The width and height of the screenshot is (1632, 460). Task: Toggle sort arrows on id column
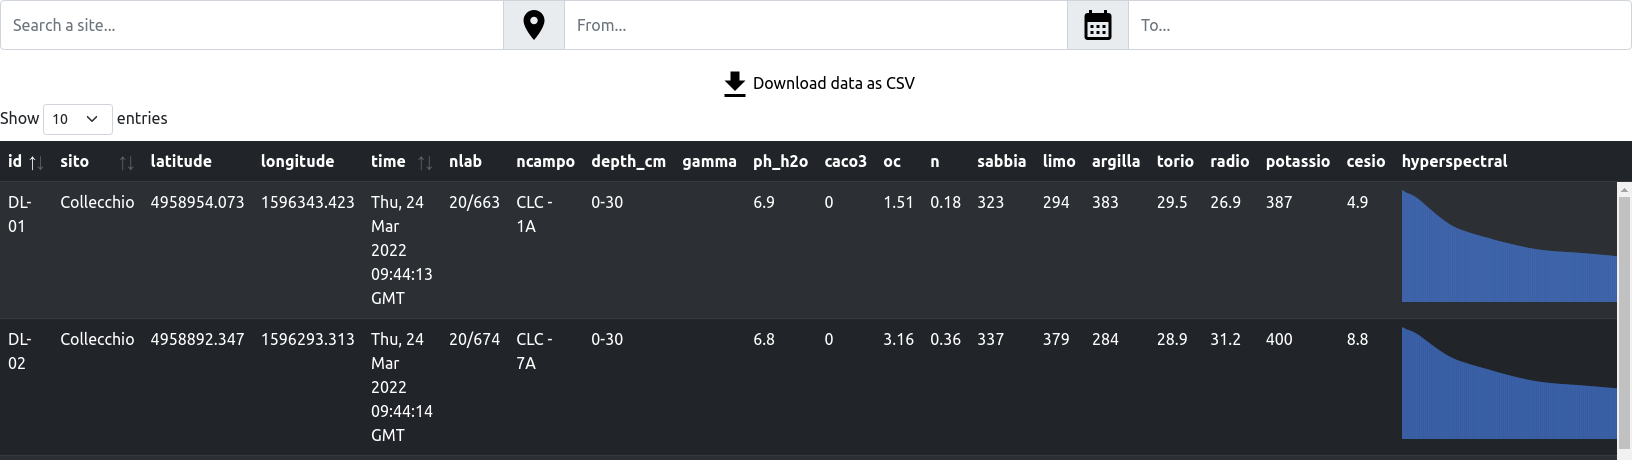(35, 162)
